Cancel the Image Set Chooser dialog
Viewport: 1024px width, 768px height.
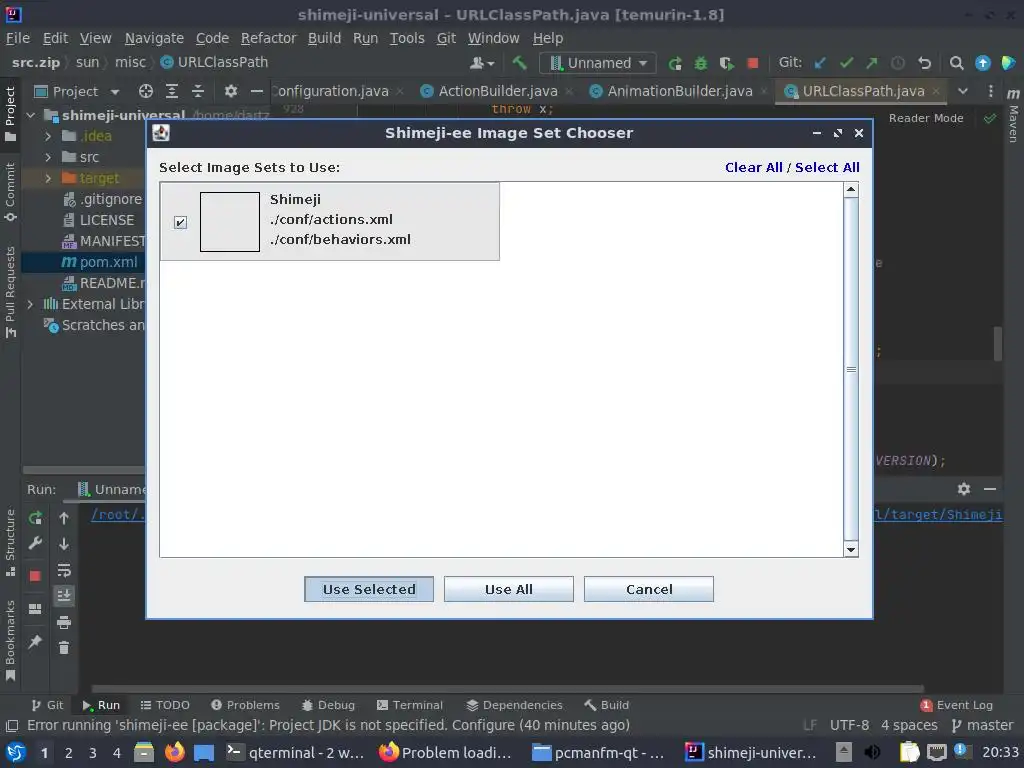648,589
